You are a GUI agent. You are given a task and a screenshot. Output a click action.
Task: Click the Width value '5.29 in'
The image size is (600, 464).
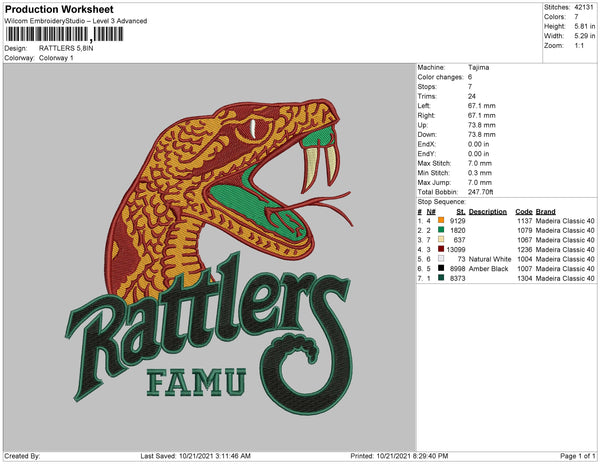[x=584, y=36]
